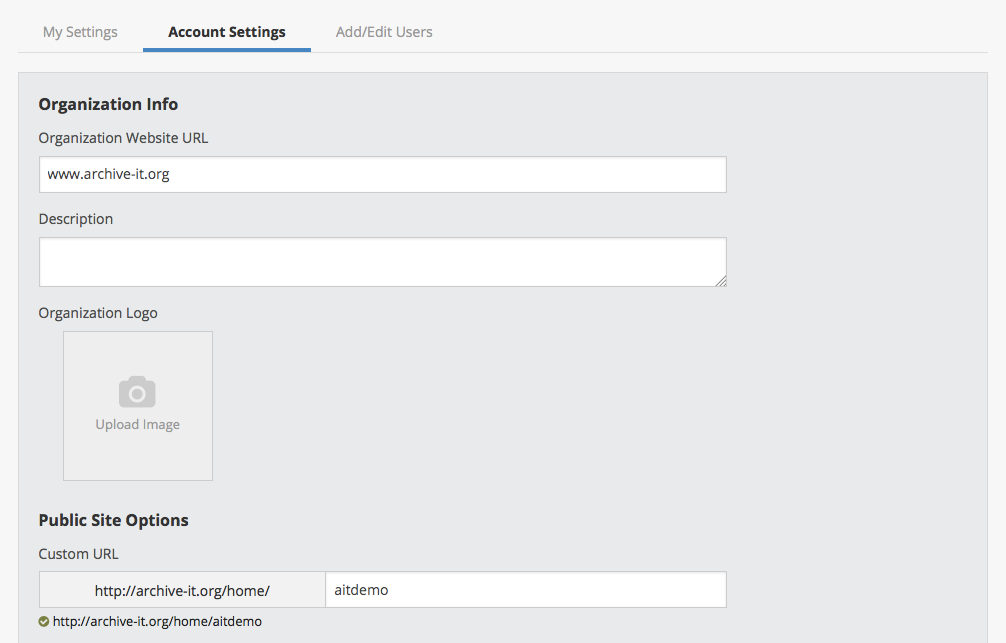
Task: Click the Custom URL field containing aitdemo
Action: [x=525, y=590]
